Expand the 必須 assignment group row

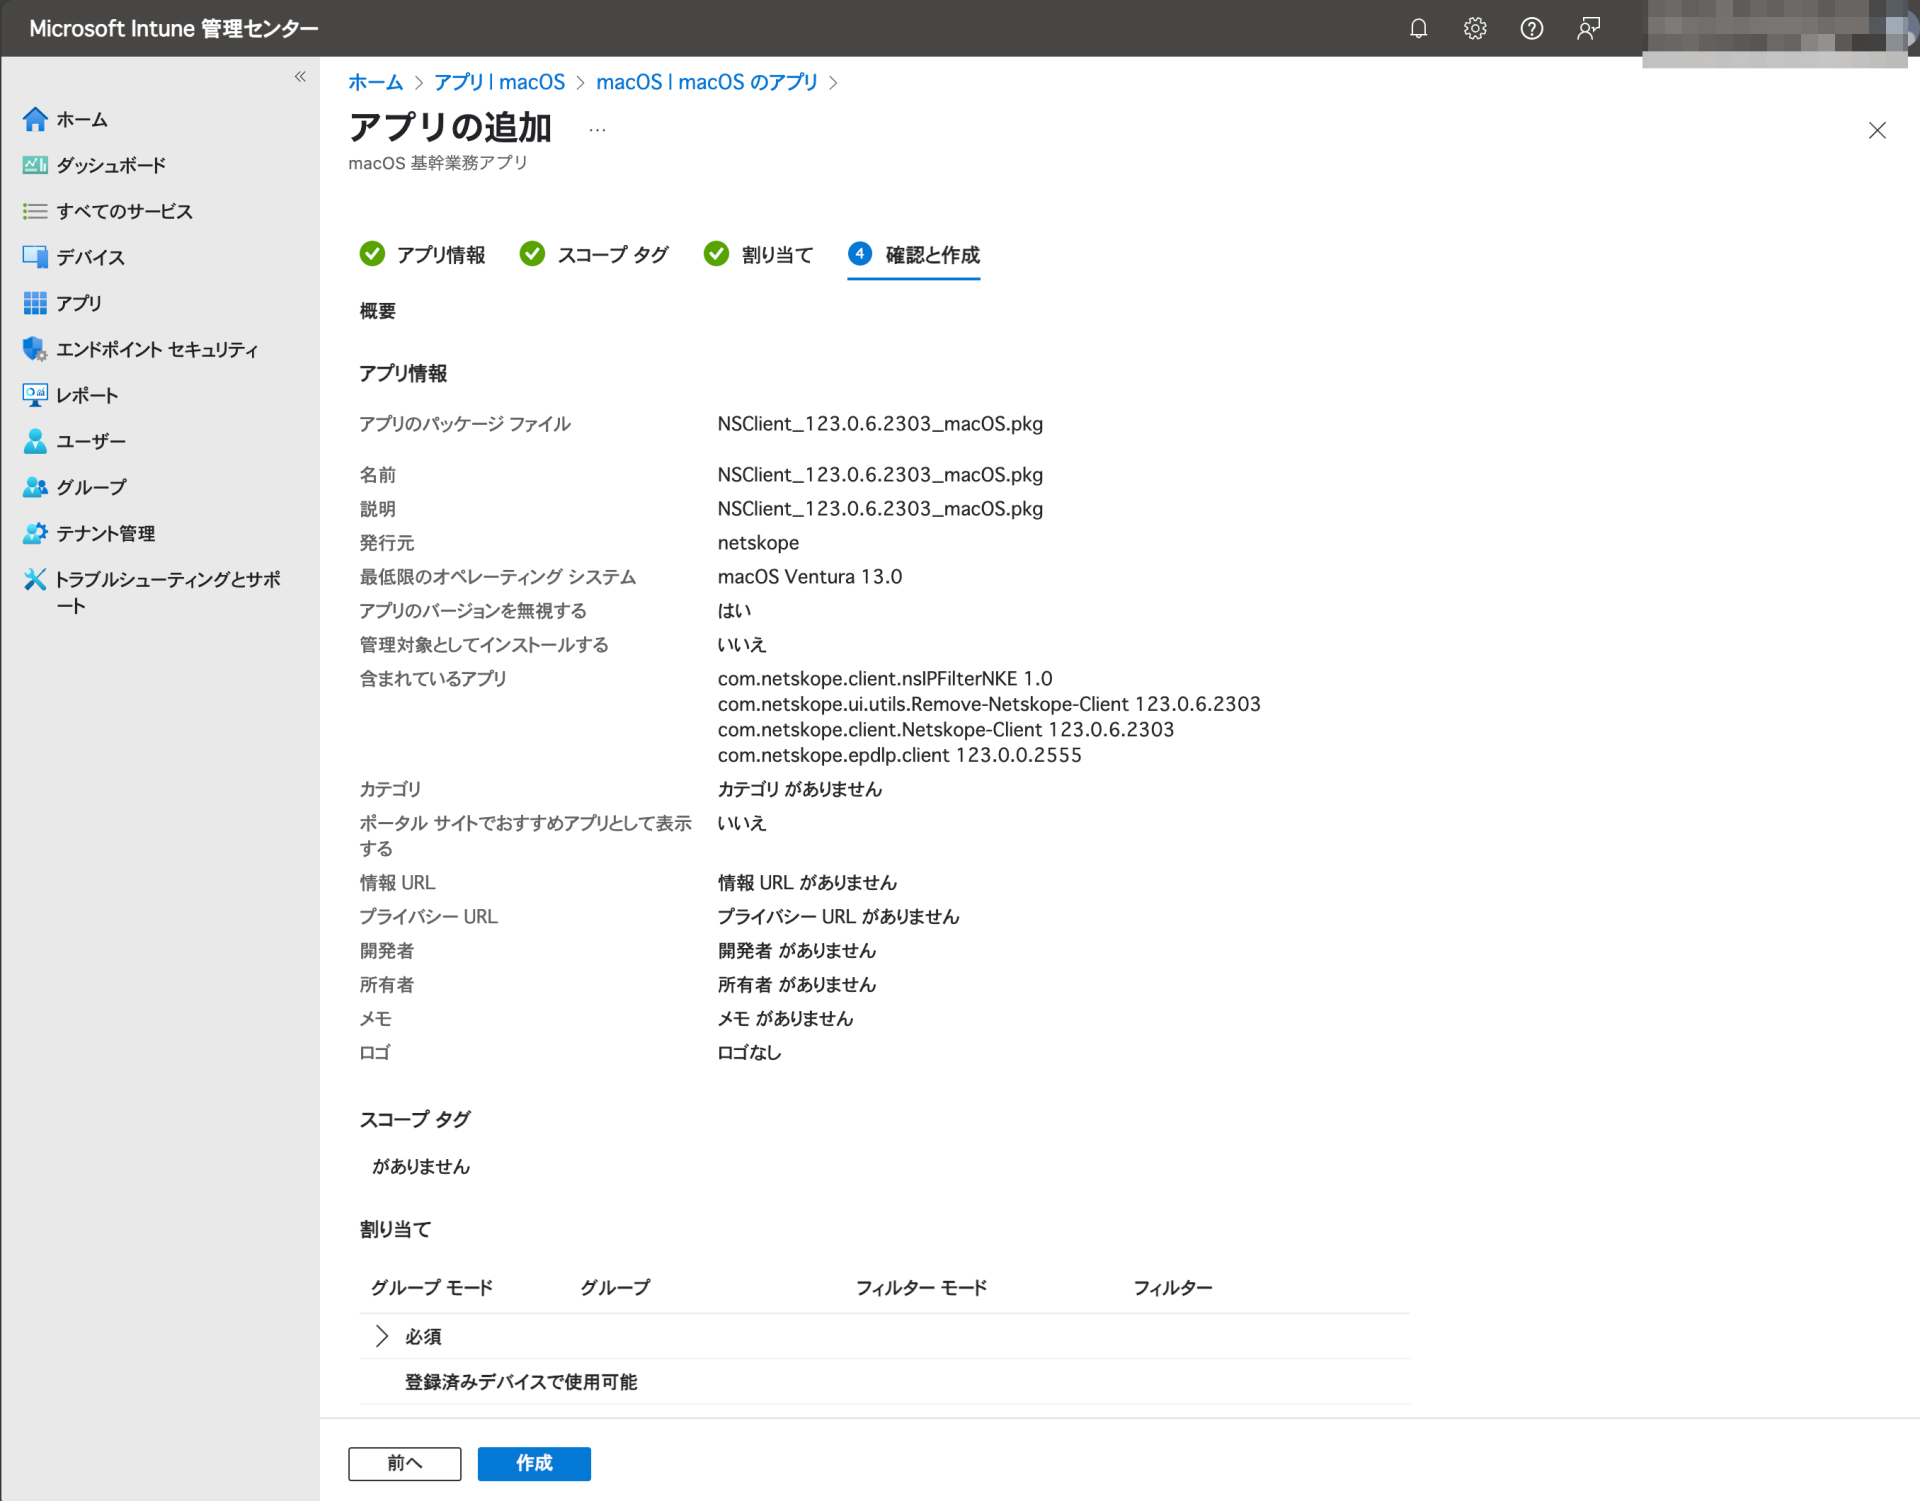pyautogui.click(x=382, y=1335)
